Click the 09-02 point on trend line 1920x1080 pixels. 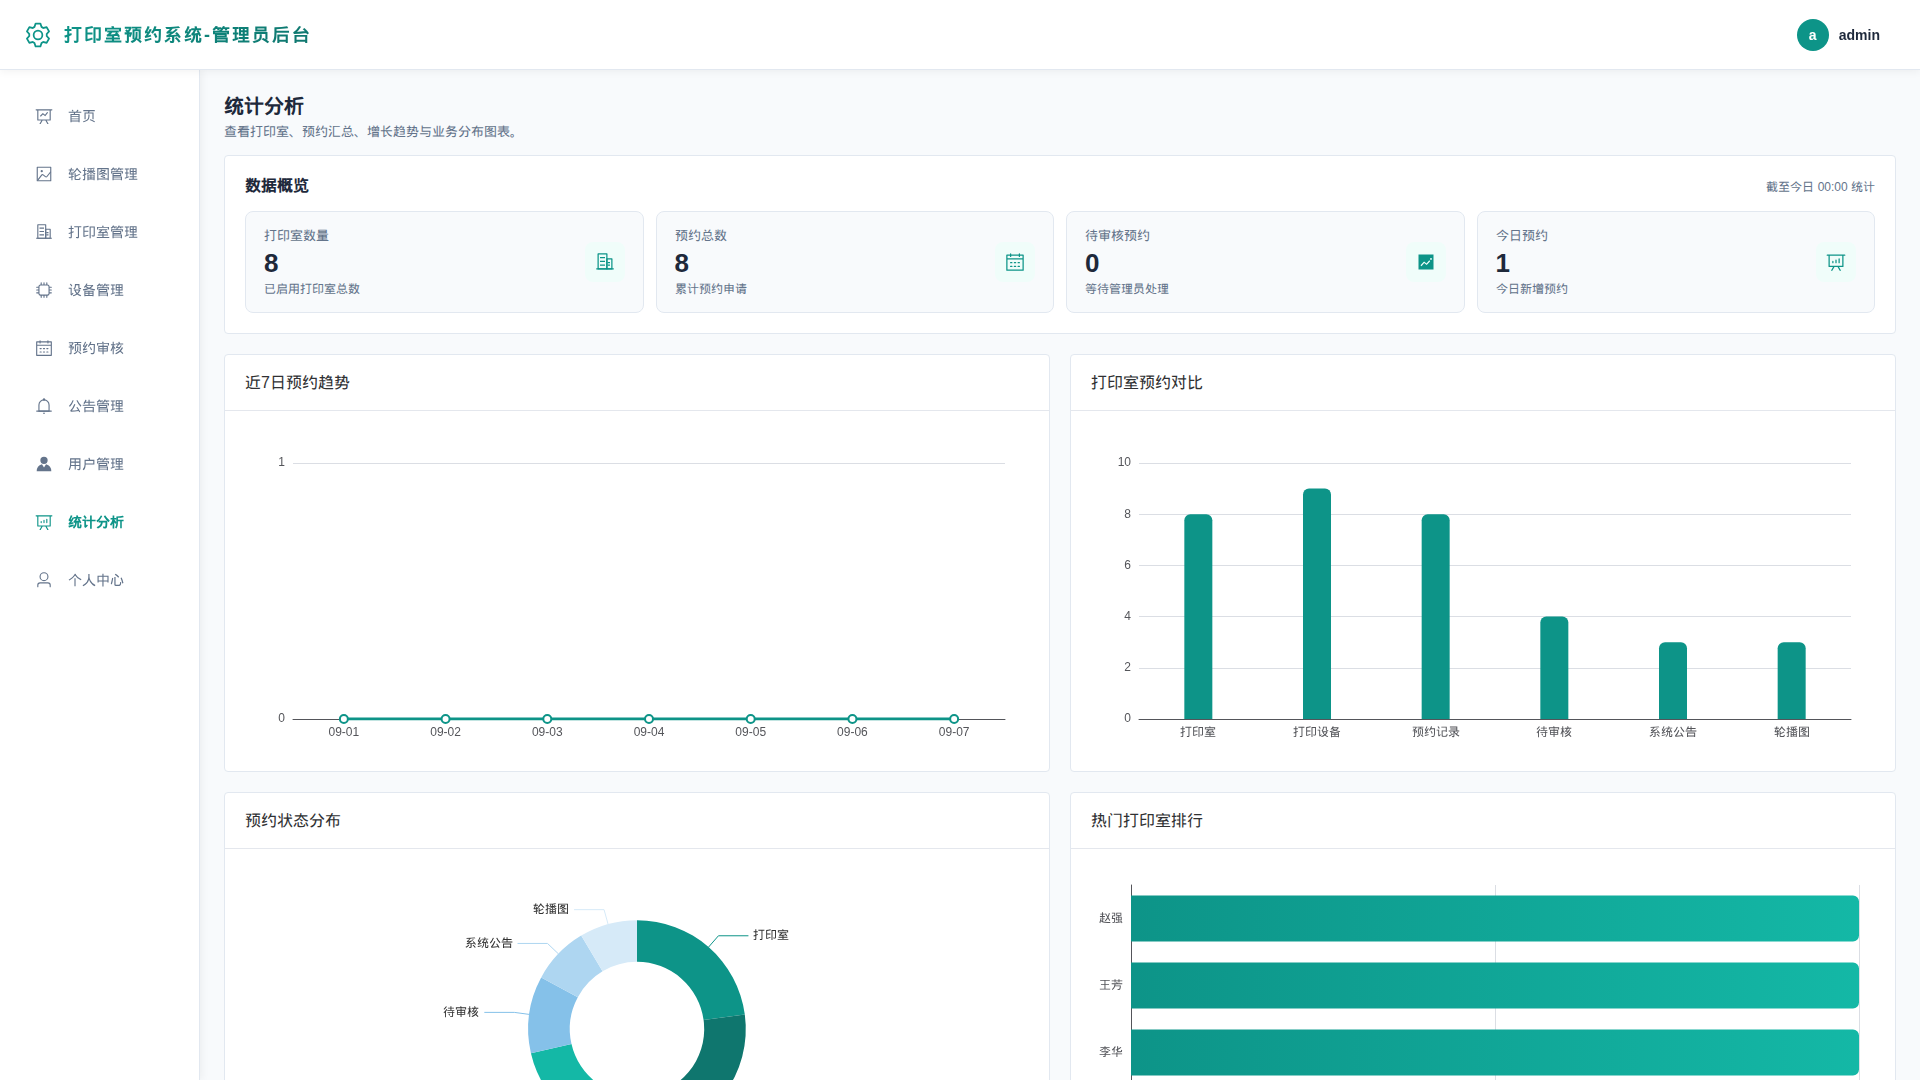[446, 719]
